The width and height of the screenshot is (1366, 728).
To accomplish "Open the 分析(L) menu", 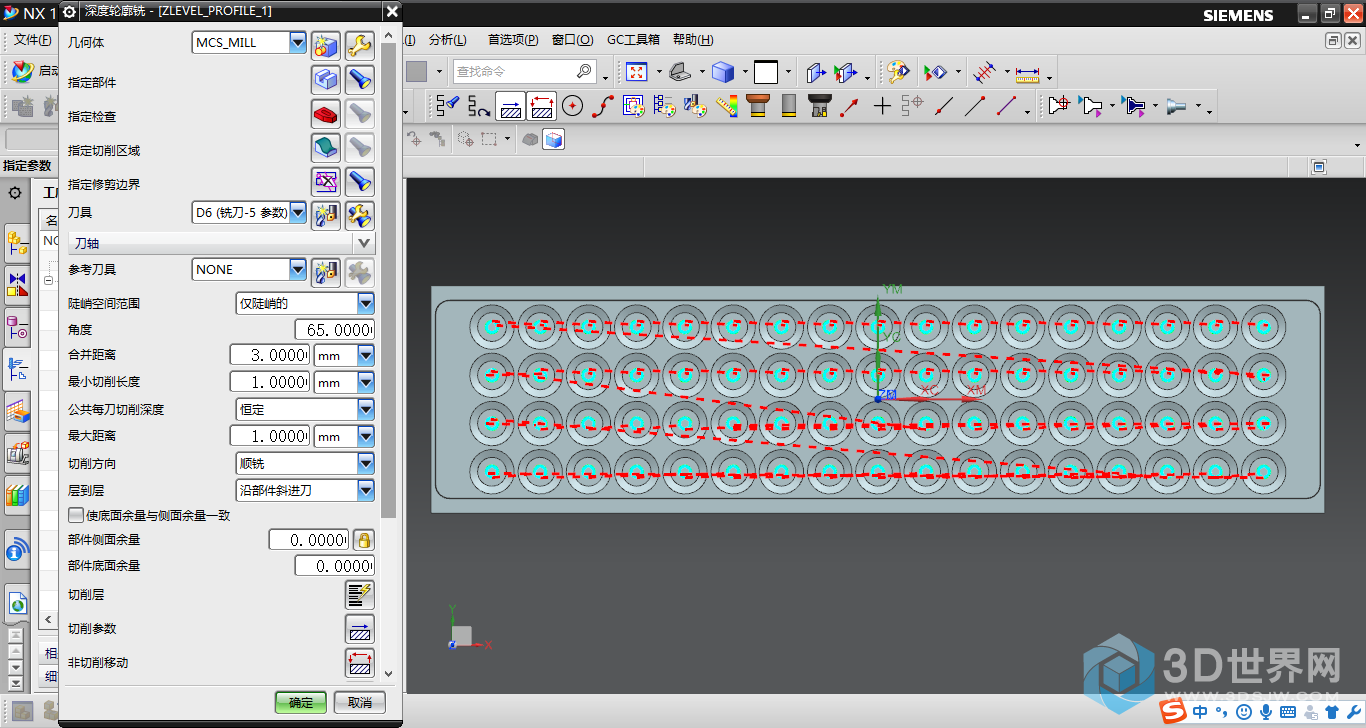I will 447,40.
